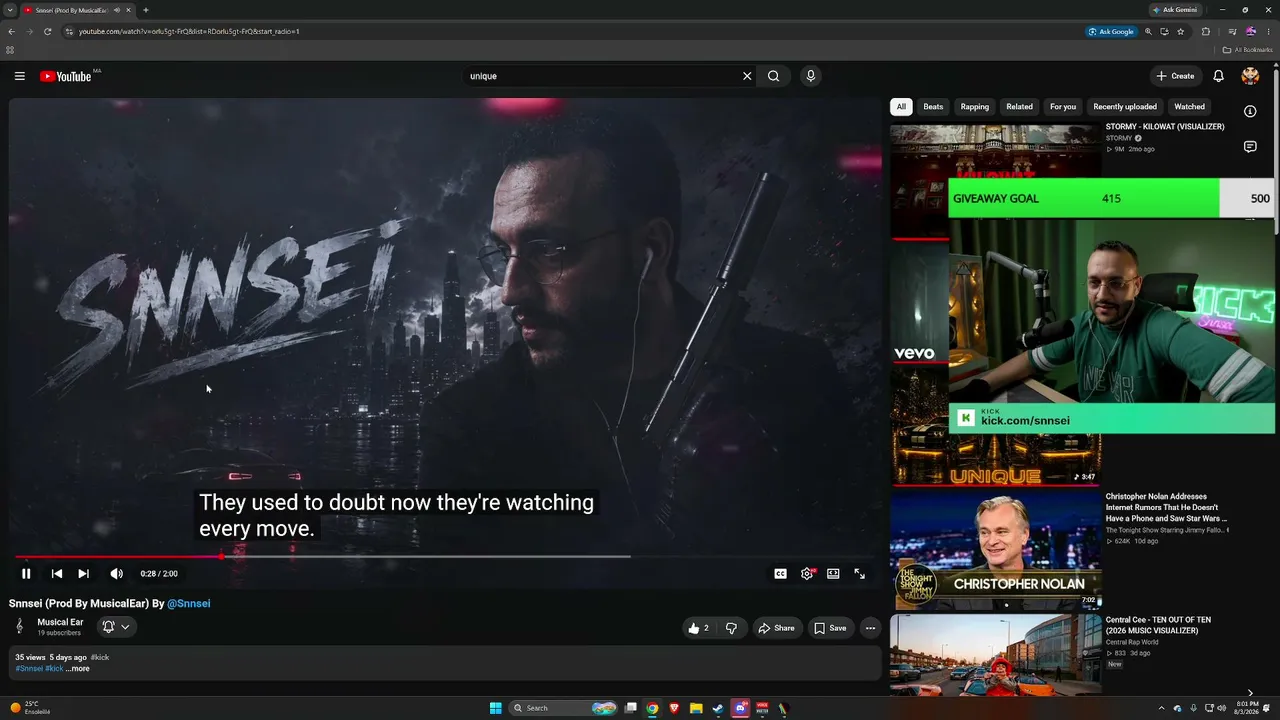1280x720 pixels.
Task: Toggle closed captions on the player
Action: (780, 574)
